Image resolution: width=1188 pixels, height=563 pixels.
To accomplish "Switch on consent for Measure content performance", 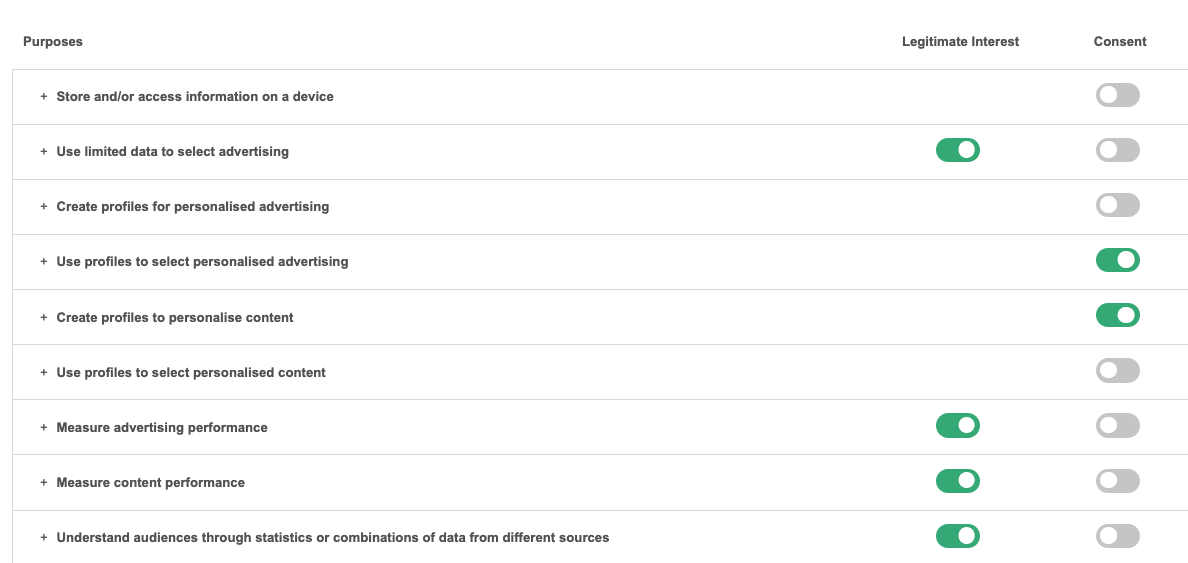I will (x=1117, y=481).
